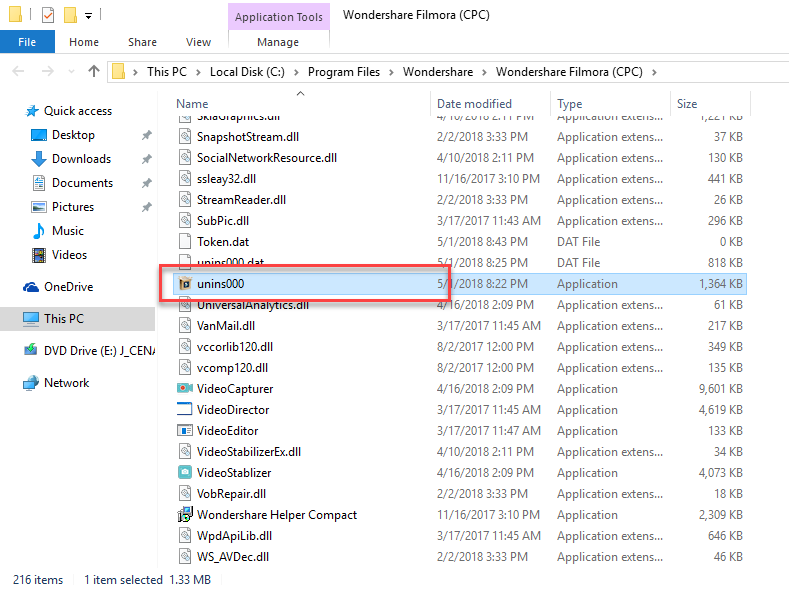Click Wondershare Filmora (CPC) breadcrumb segment
789x591 pixels.
[569, 72]
